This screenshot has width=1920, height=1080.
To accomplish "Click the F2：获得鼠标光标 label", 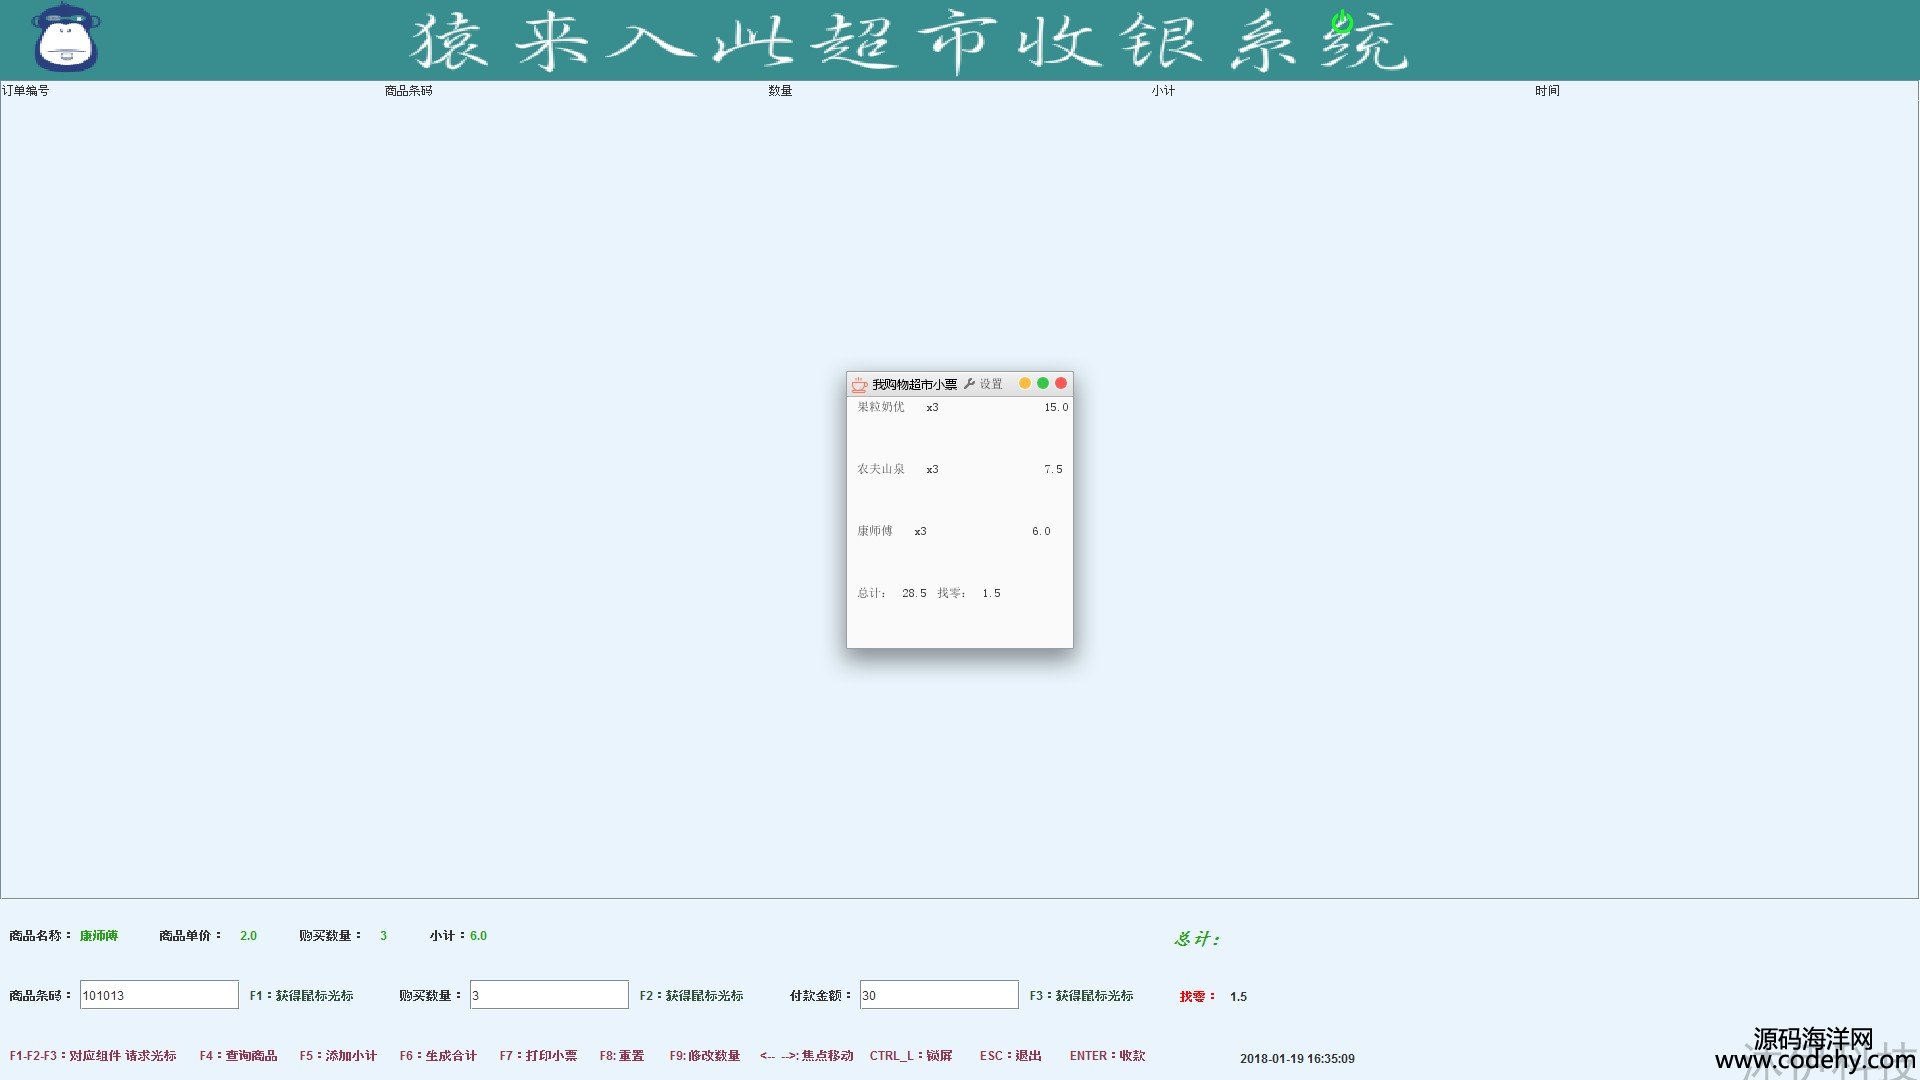I will [692, 996].
